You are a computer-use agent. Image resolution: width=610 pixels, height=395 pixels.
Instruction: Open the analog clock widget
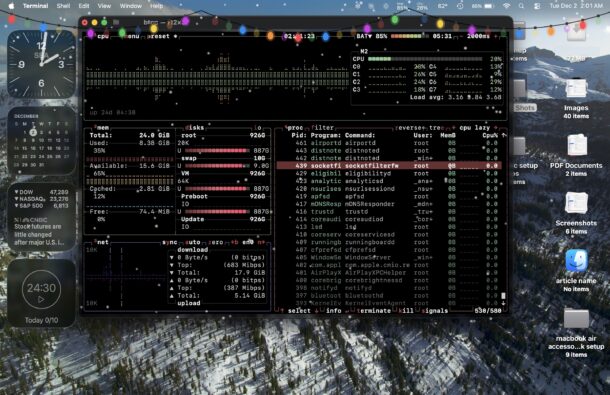point(41,64)
